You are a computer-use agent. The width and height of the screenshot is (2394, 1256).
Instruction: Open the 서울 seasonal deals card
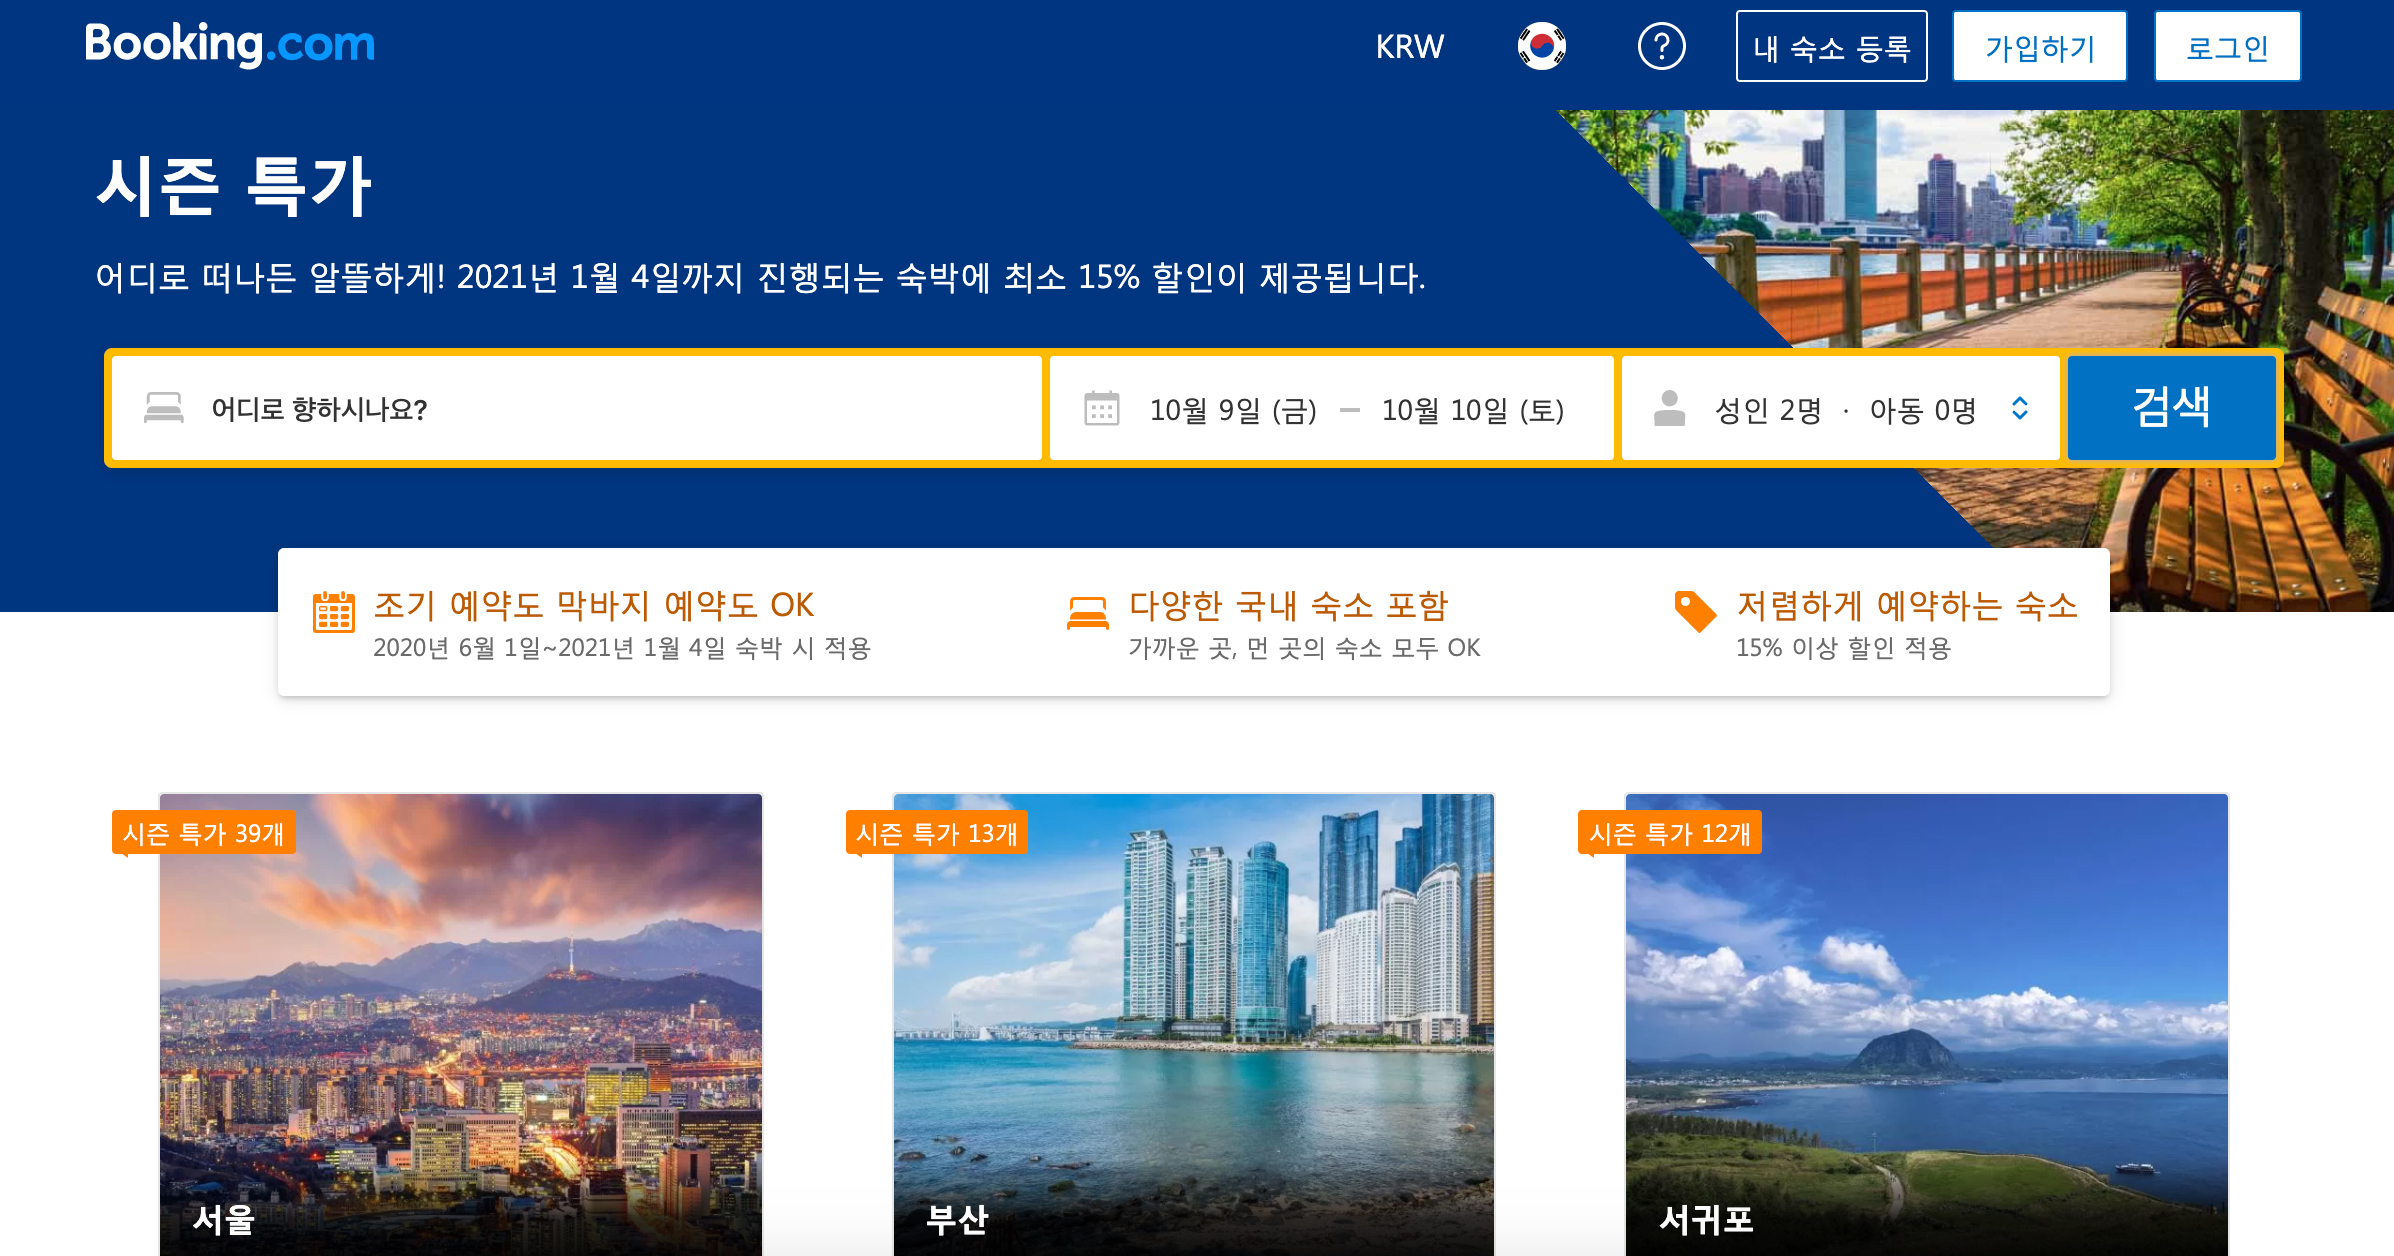click(x=461, y=1020)
